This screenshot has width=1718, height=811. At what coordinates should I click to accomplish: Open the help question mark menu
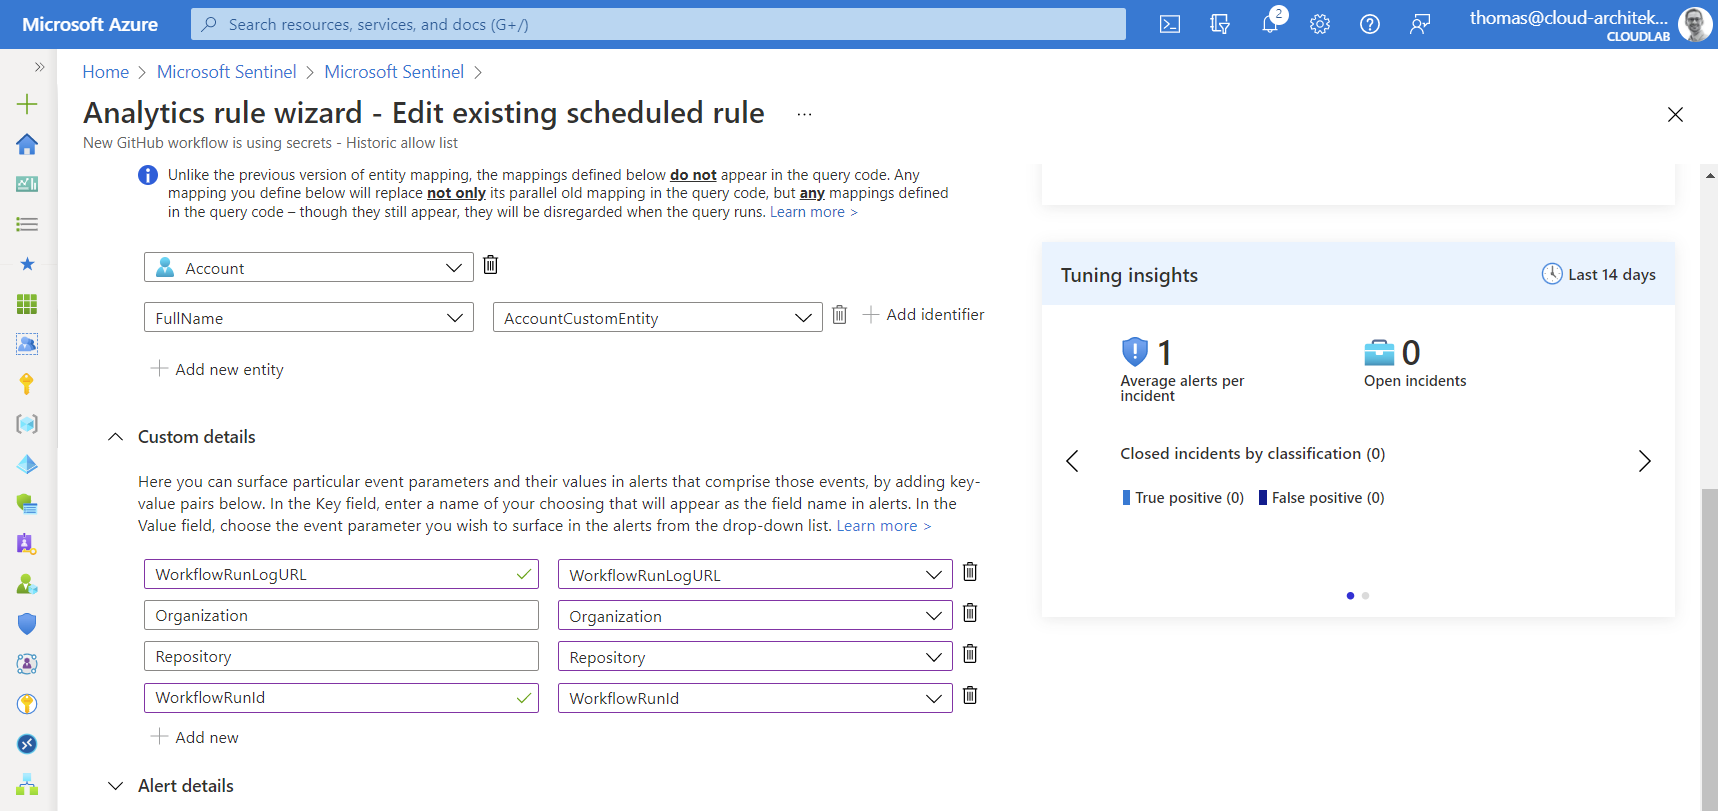click(1370, 24)
